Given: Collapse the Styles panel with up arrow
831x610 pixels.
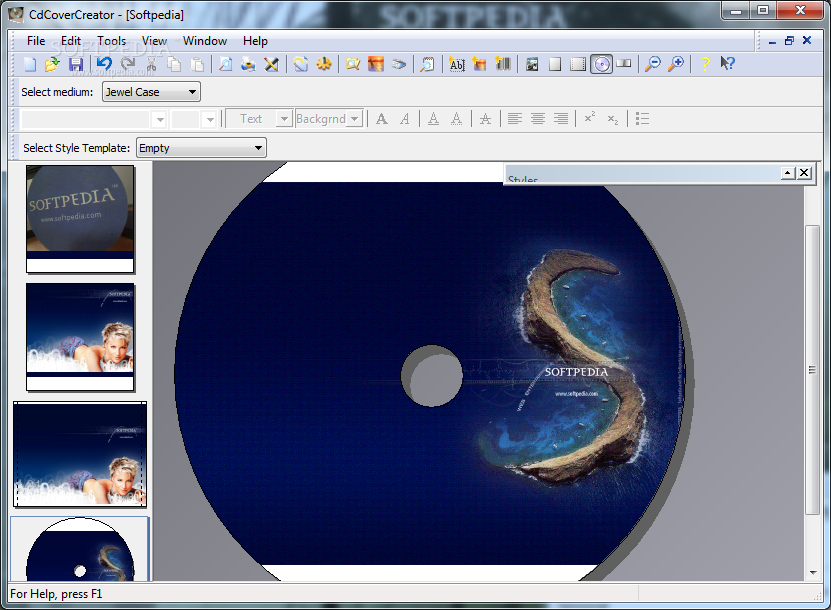Looking at the screenshot, I should point(788,173).
